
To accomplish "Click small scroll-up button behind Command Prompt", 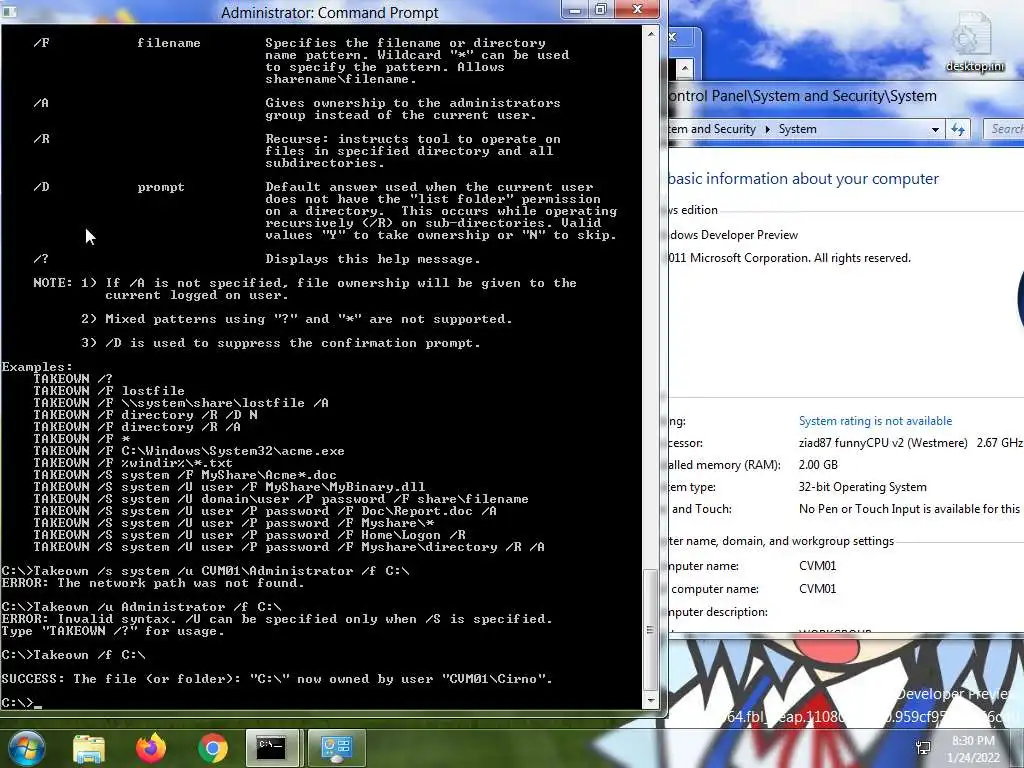I will click(684, 68).
